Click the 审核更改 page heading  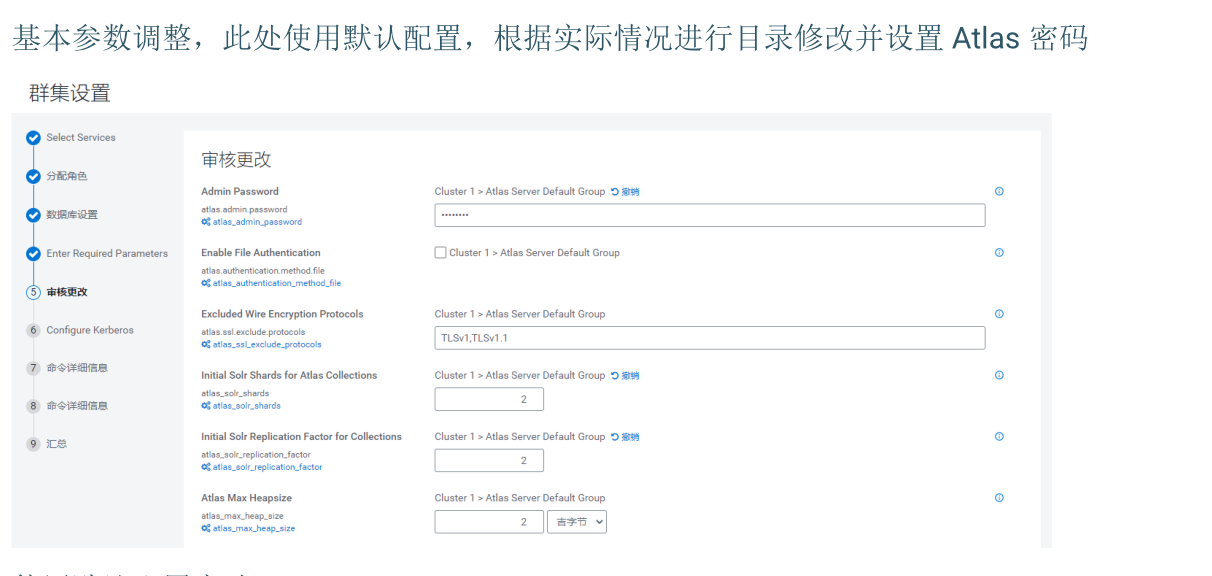click(x=236, y=160)
